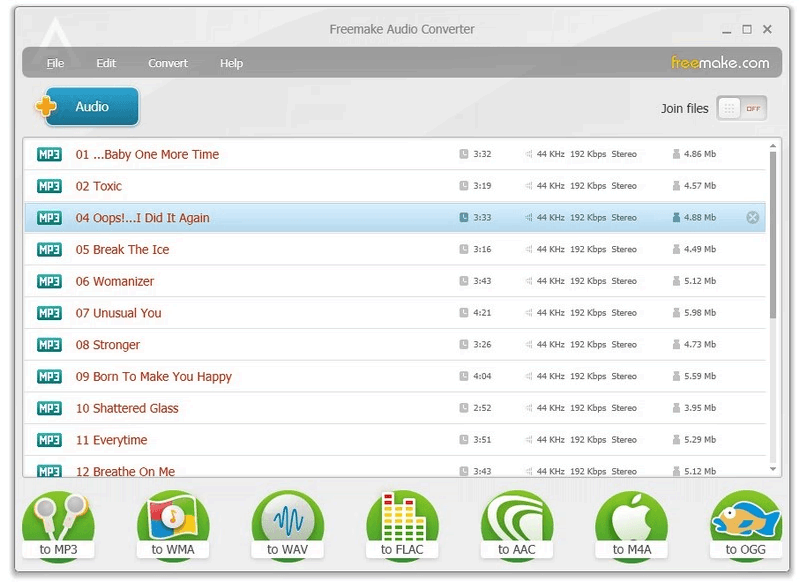Image resolution: width=800 pixels, height=582 pixels.
Task: Click clock icon in 02 Toxic row
Action: coord(464,186)
